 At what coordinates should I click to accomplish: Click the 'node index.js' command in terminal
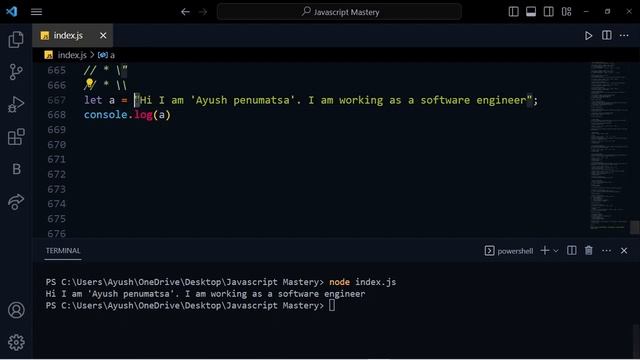[362, 282]
